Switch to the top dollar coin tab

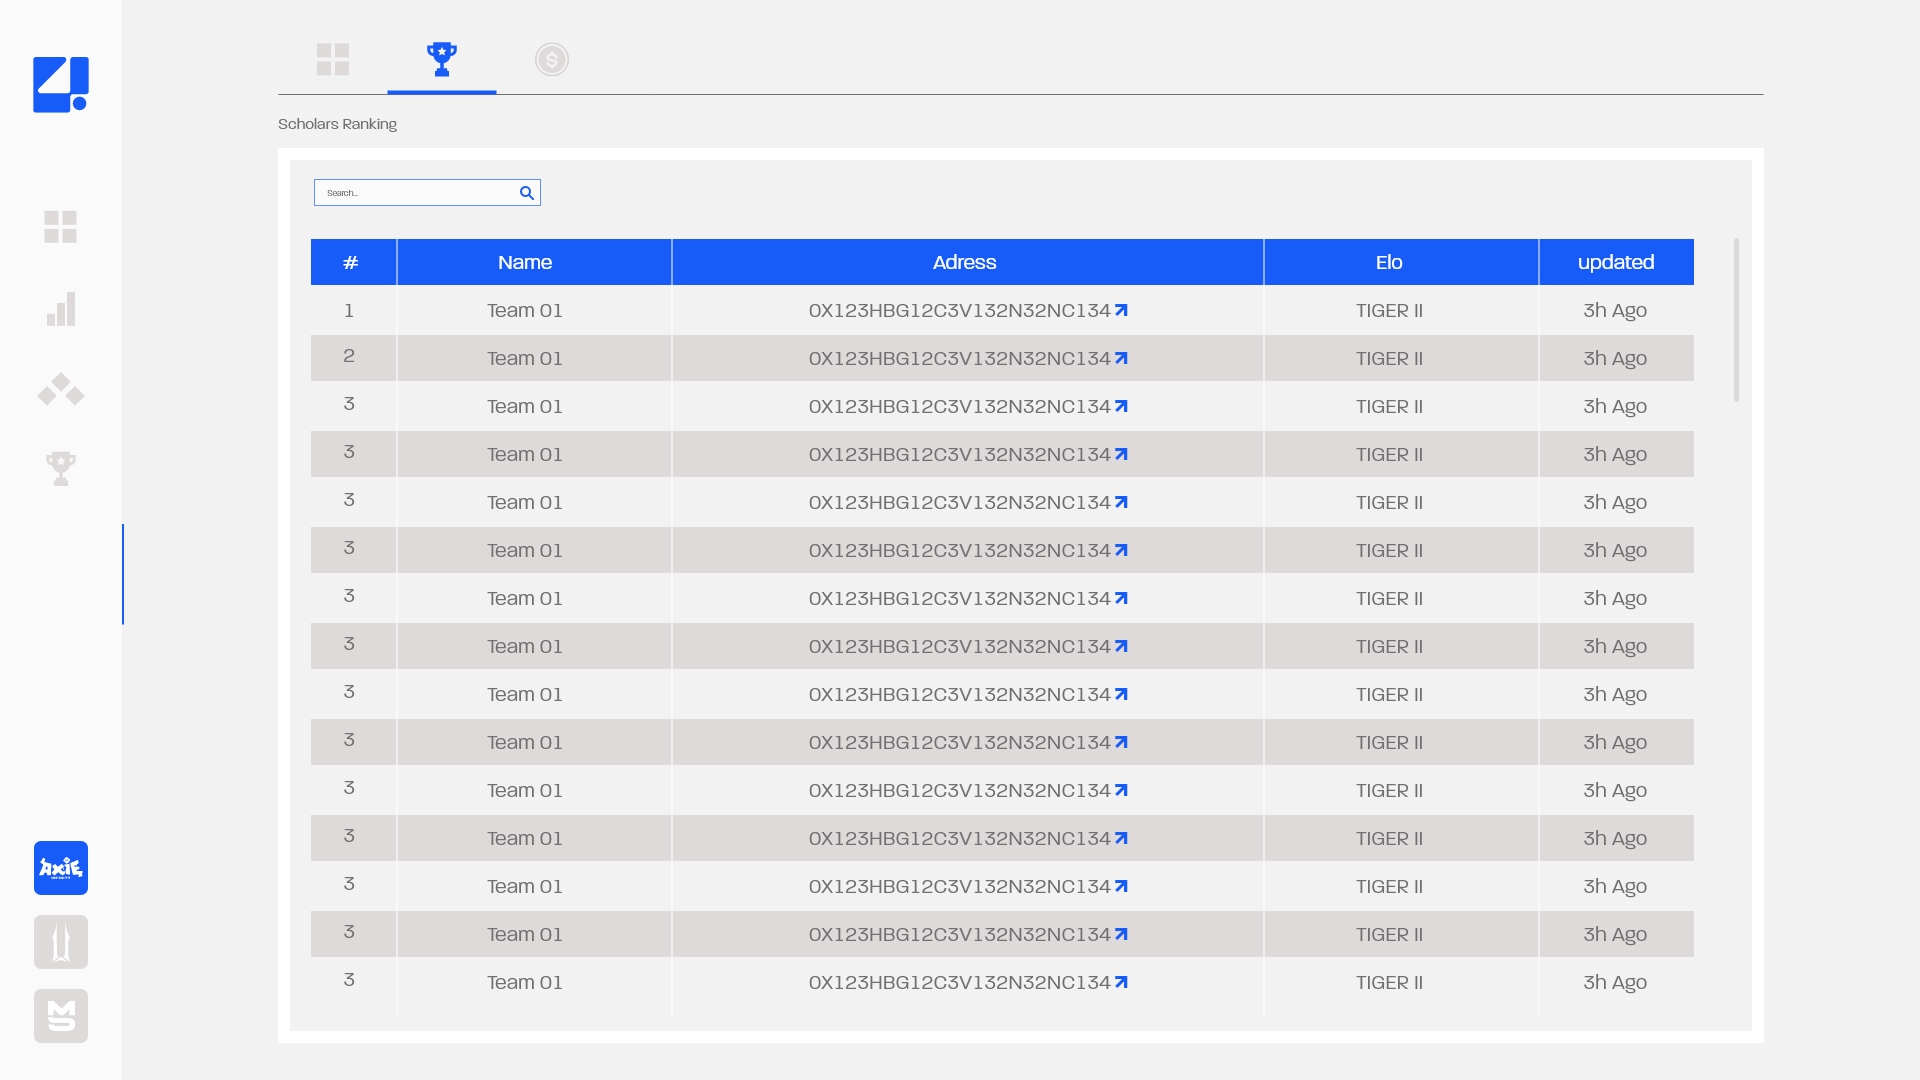tap(552, 60)
